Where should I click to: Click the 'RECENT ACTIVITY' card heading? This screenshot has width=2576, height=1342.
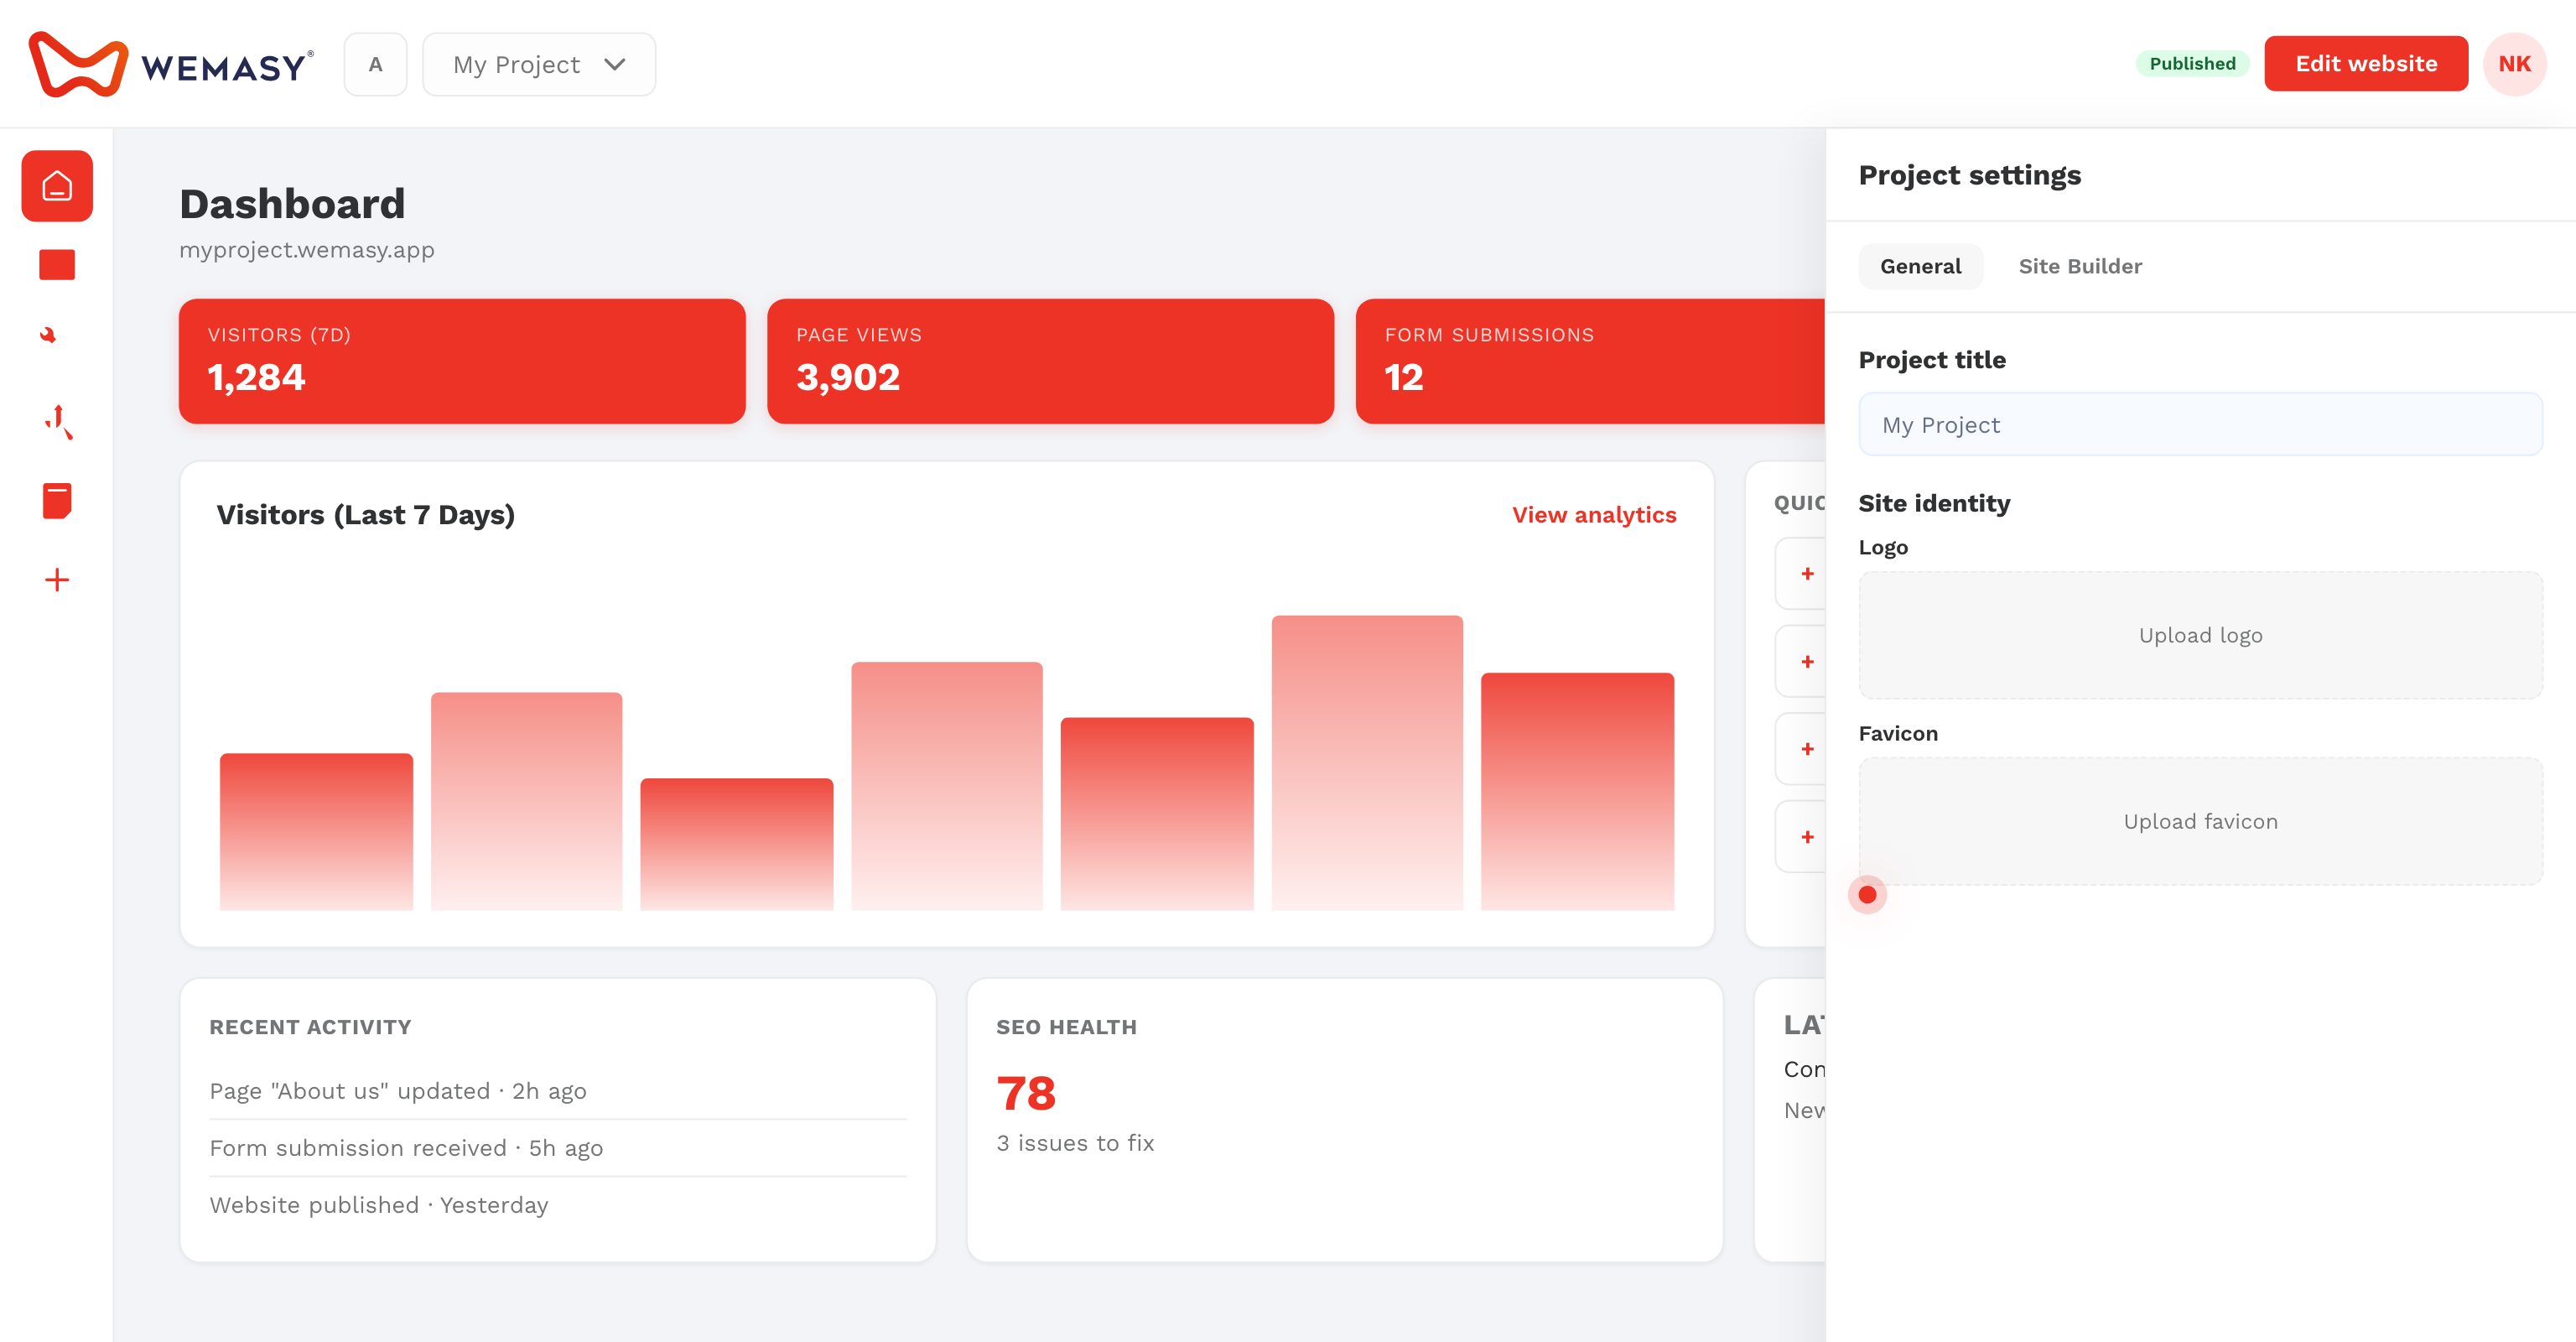[310, 1027]
